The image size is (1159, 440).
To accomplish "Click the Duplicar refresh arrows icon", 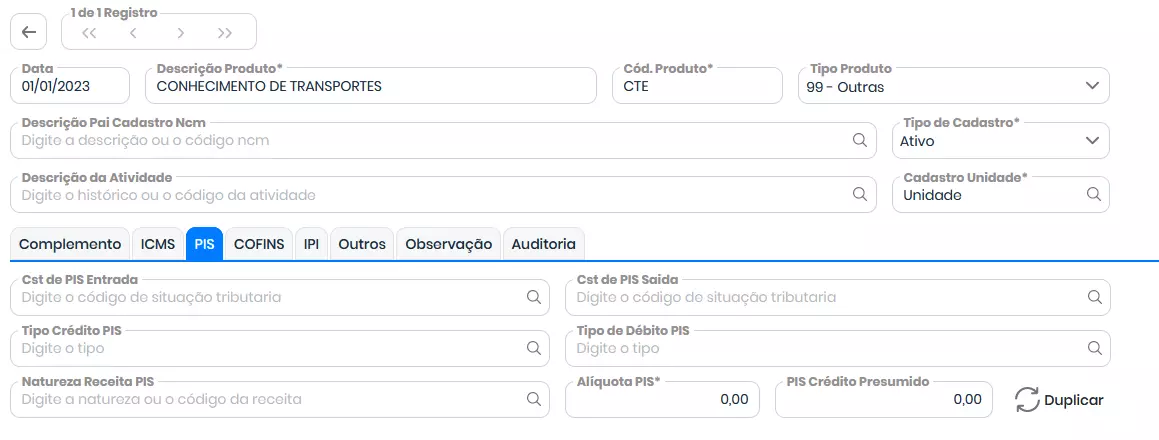I will (x=1027, y=400).
